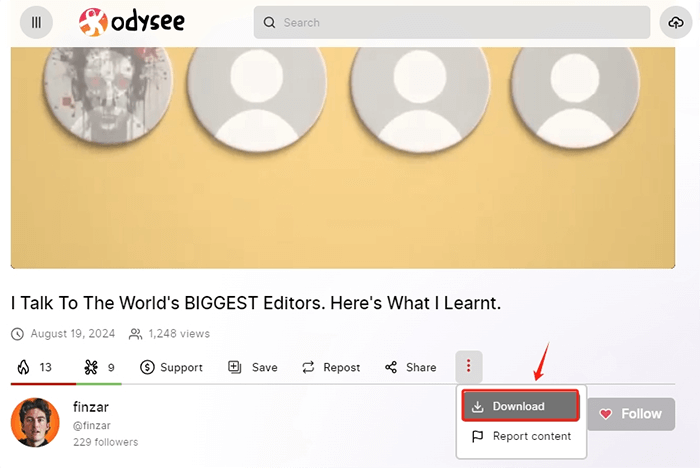Save the video to a playlist
The width and height of the screenshot is (700, 468).
click(x=253, y=367)
